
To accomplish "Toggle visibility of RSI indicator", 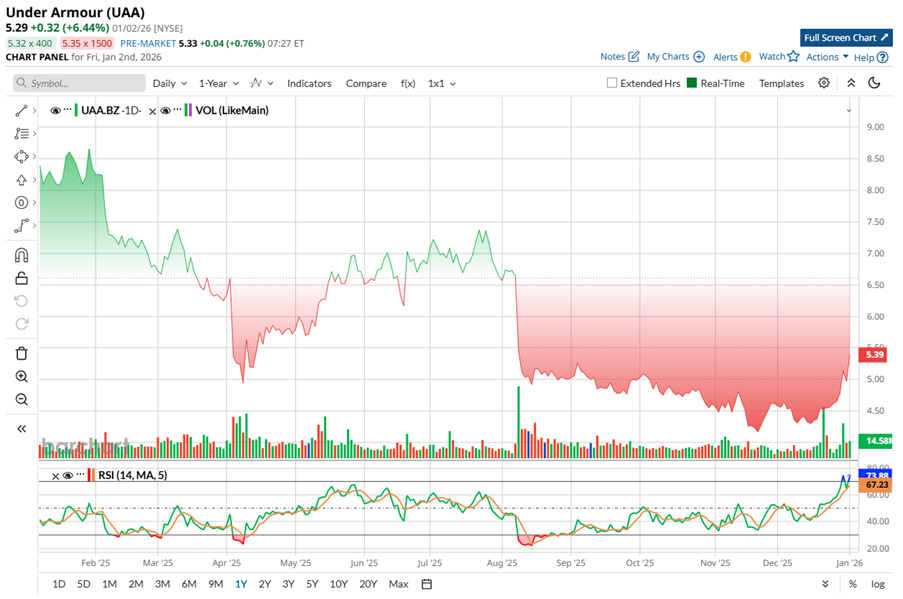I will (67, 476).
